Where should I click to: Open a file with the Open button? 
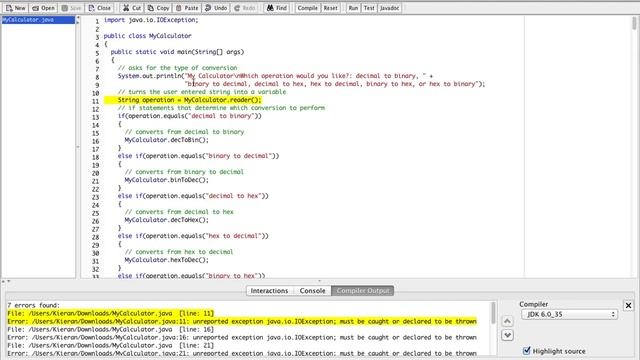point(43,8)
